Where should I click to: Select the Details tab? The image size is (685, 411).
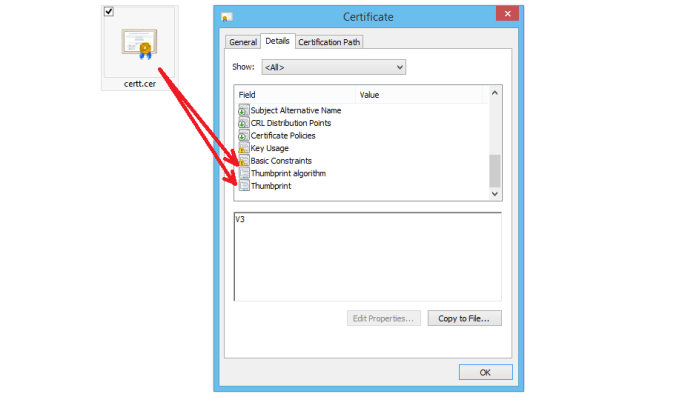pos(277,41)
